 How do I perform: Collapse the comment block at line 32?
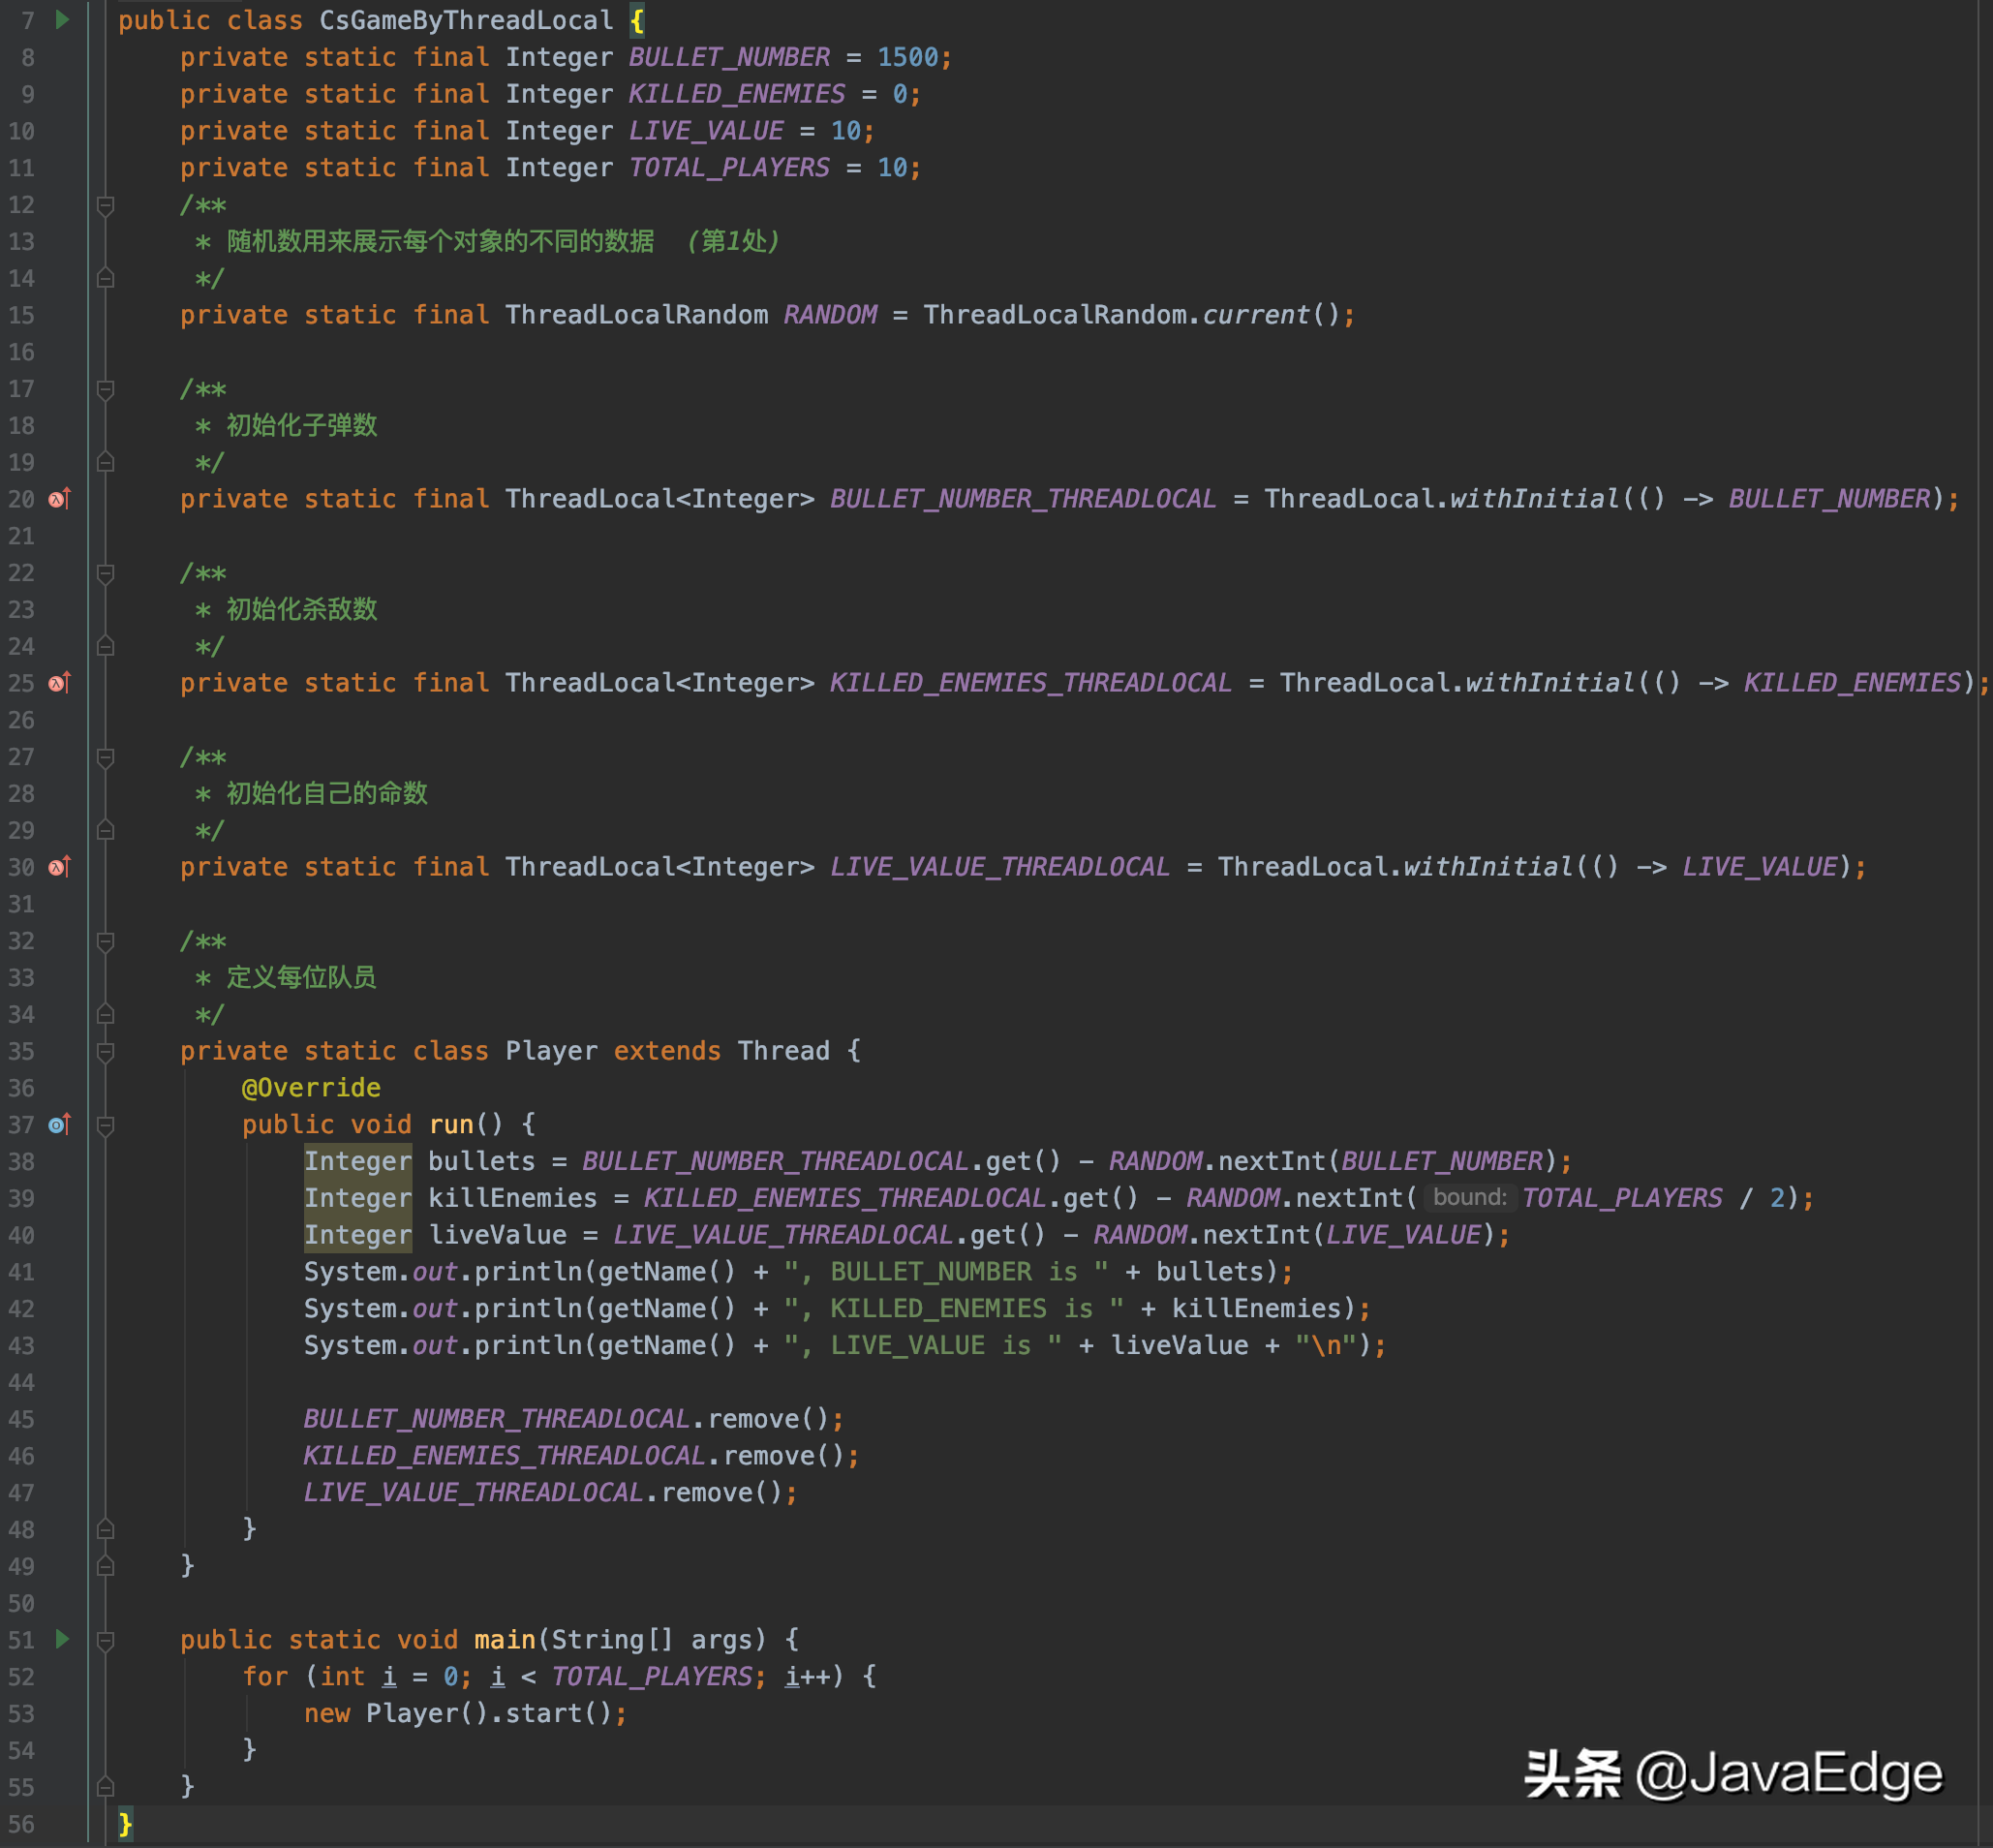tap(105, 941)
